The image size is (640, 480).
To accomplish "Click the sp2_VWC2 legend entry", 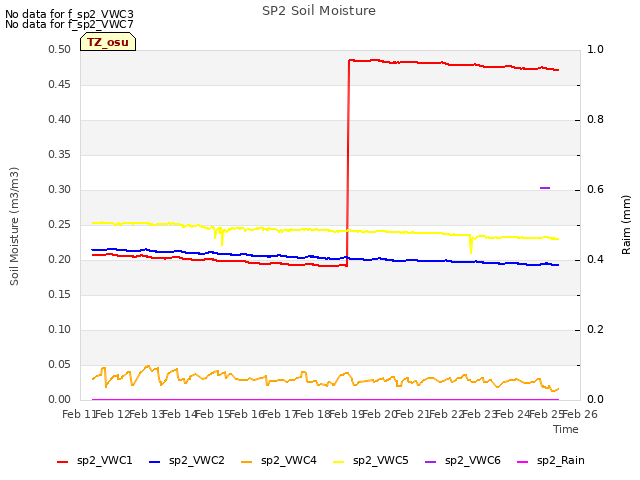I will click(187, 461).
